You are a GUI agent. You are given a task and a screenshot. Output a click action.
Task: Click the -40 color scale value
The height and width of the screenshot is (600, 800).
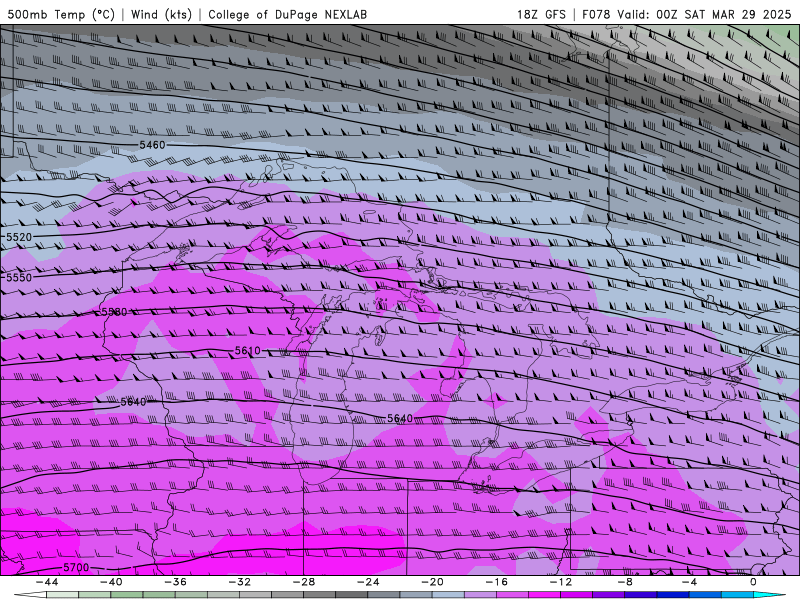pos(111,582)
